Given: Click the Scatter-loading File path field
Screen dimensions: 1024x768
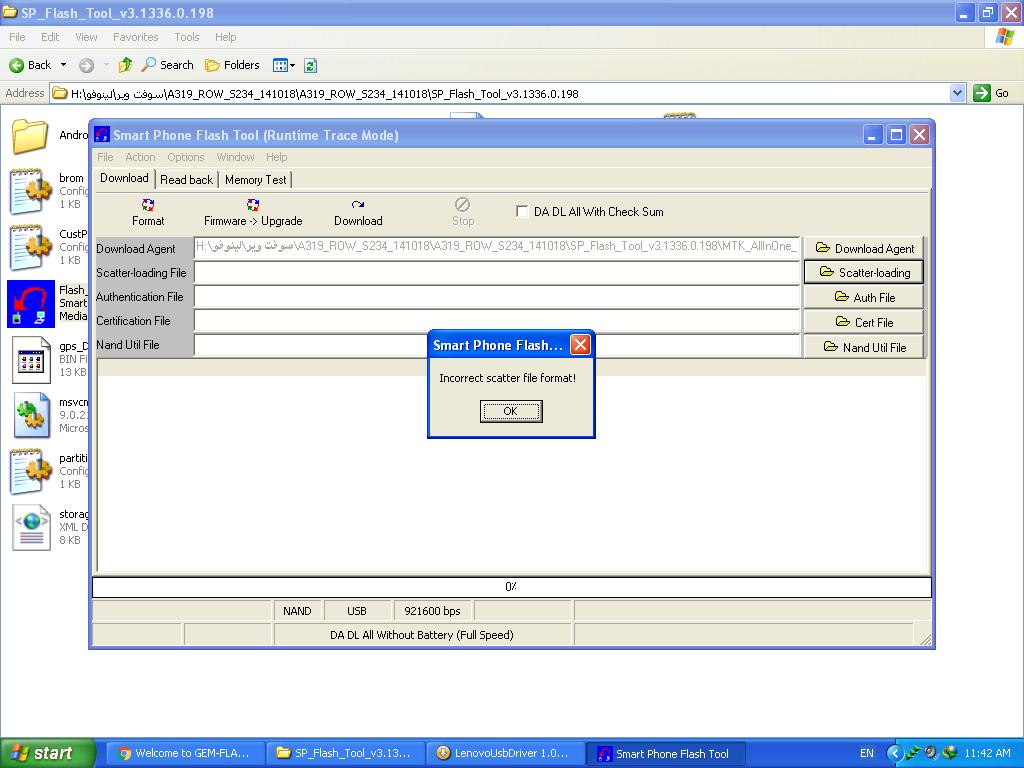Looking at the screenshot, I should tap(497, 272).
